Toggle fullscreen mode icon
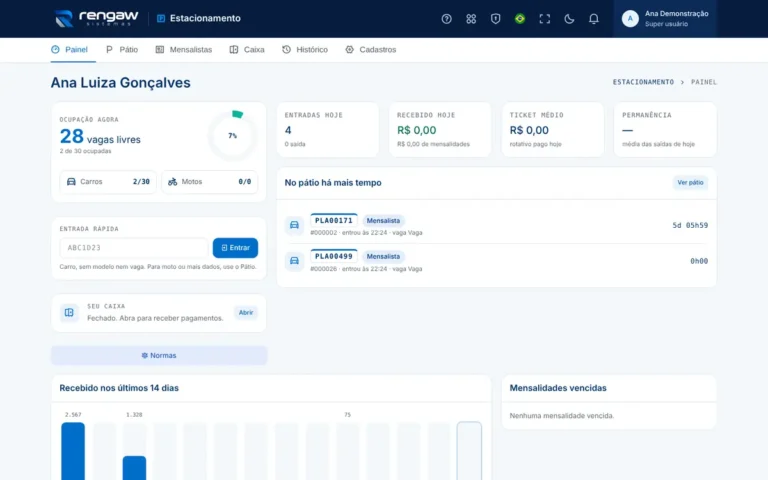The width and height of the screenshot is (768, 480). [545, 19]
